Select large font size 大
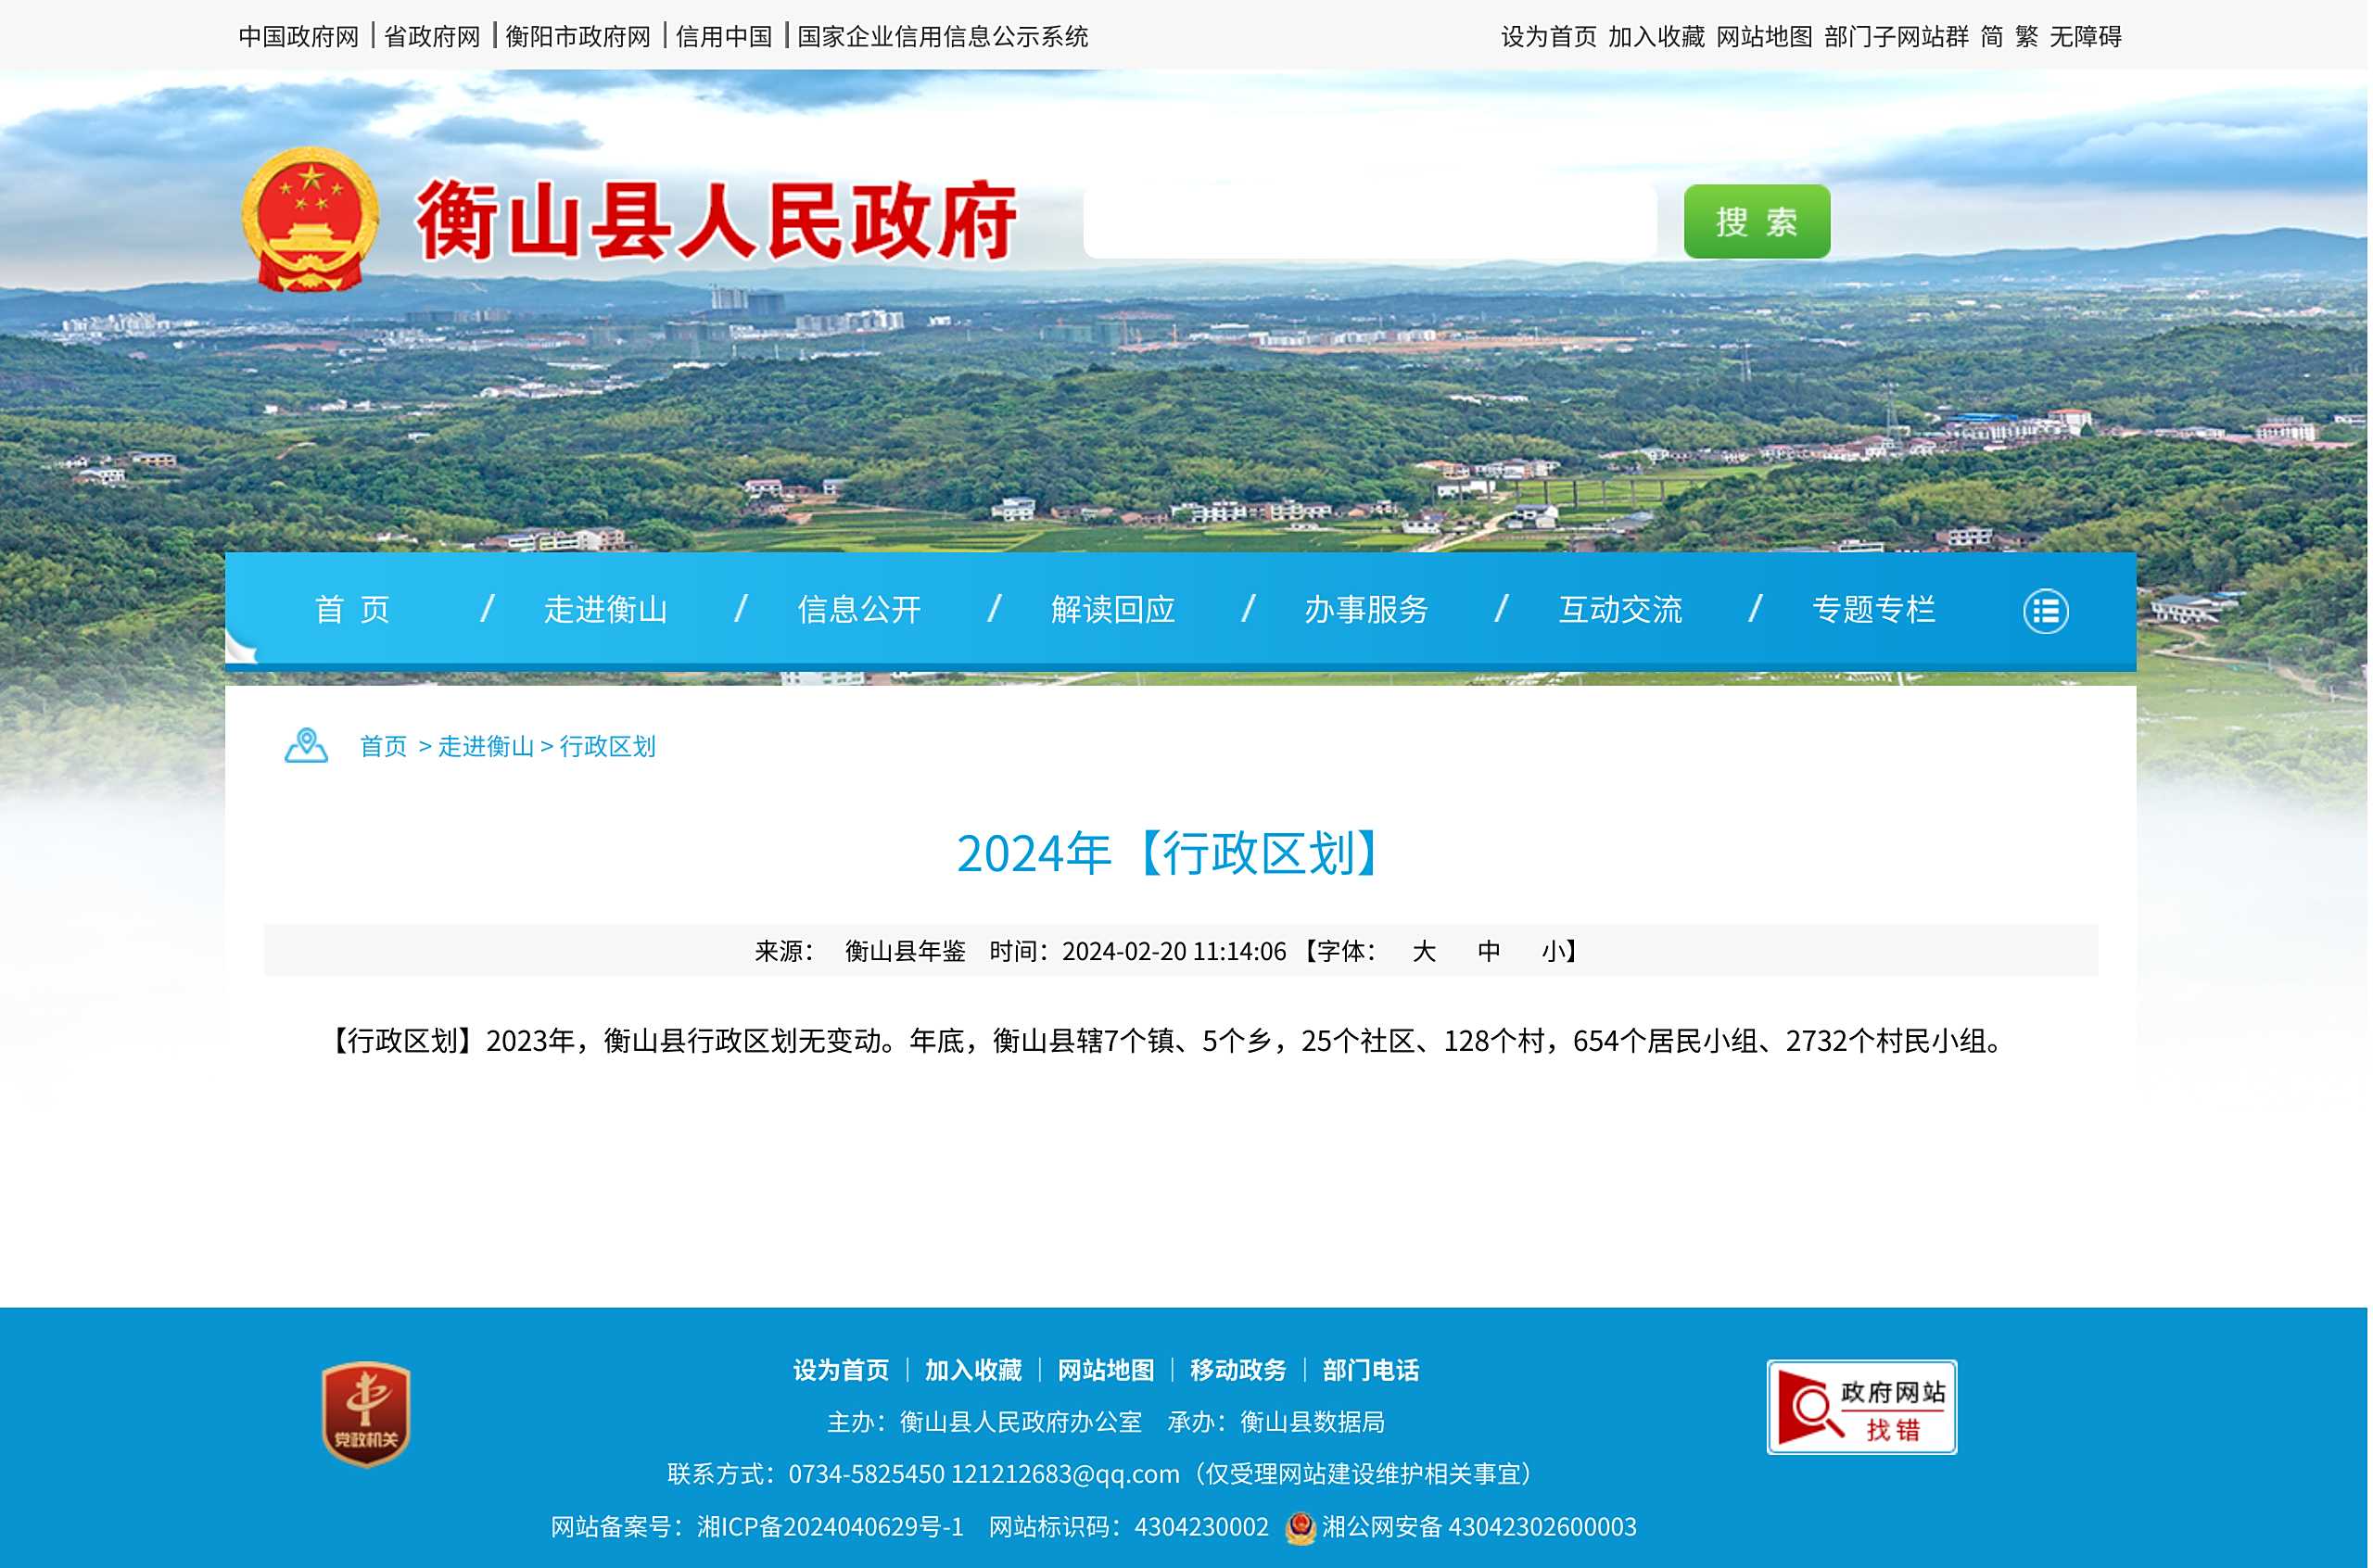The height and width of the screenshot is (1568, 2373). [x=1423, y=951]
